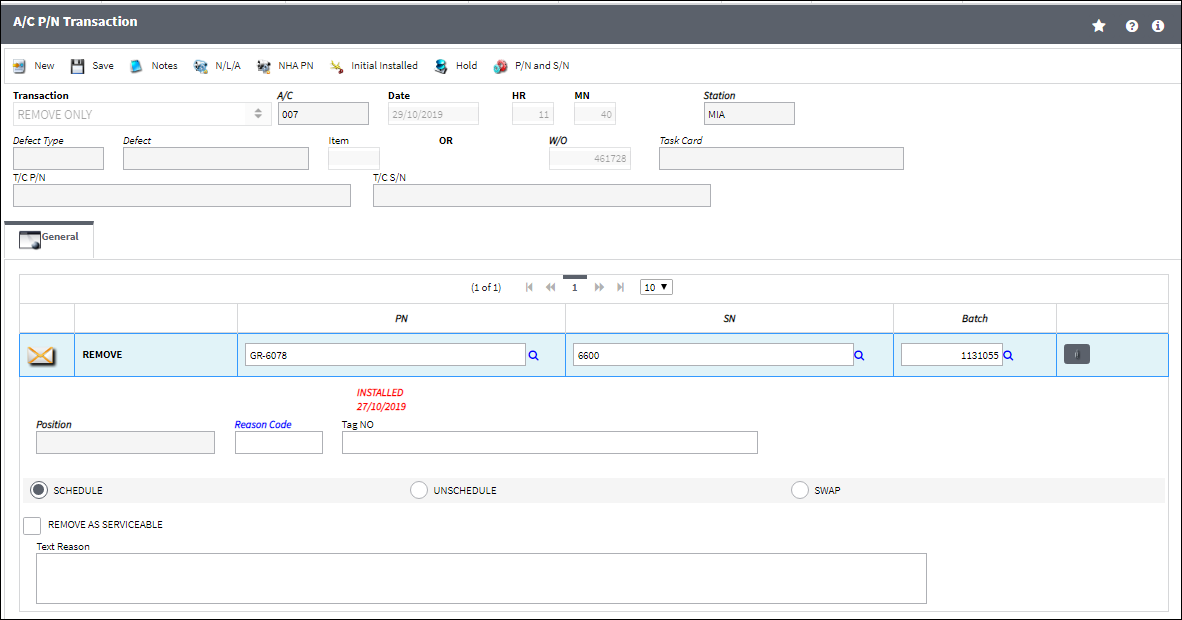The image size is (1182, 620).
Task: Click the N/L/A button label
Action: click(228, 66)
